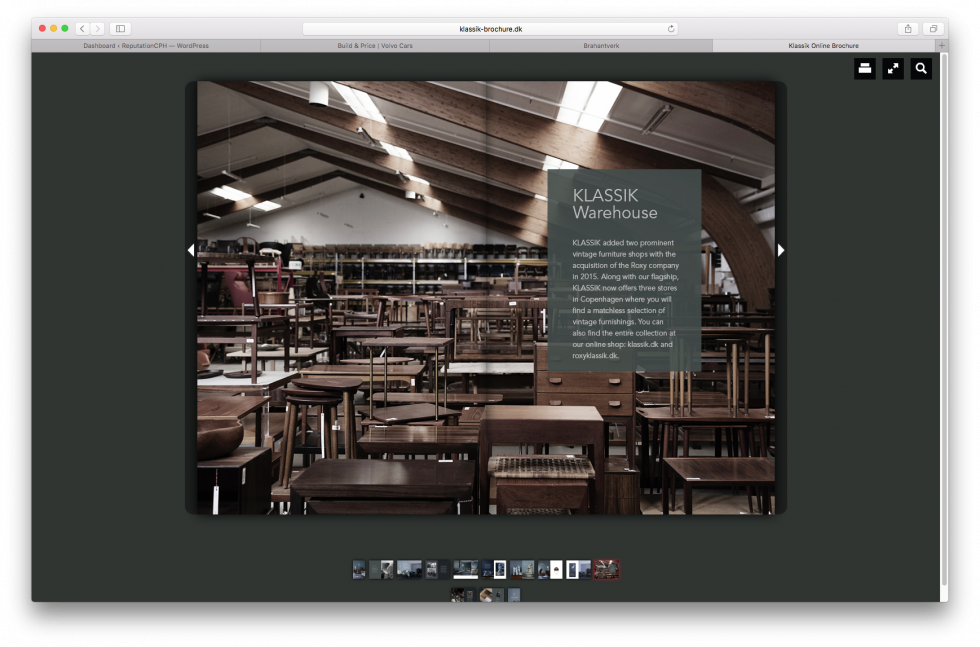Click Safari forward button
This screenshot has height=647, width=980.
point(98,29)
